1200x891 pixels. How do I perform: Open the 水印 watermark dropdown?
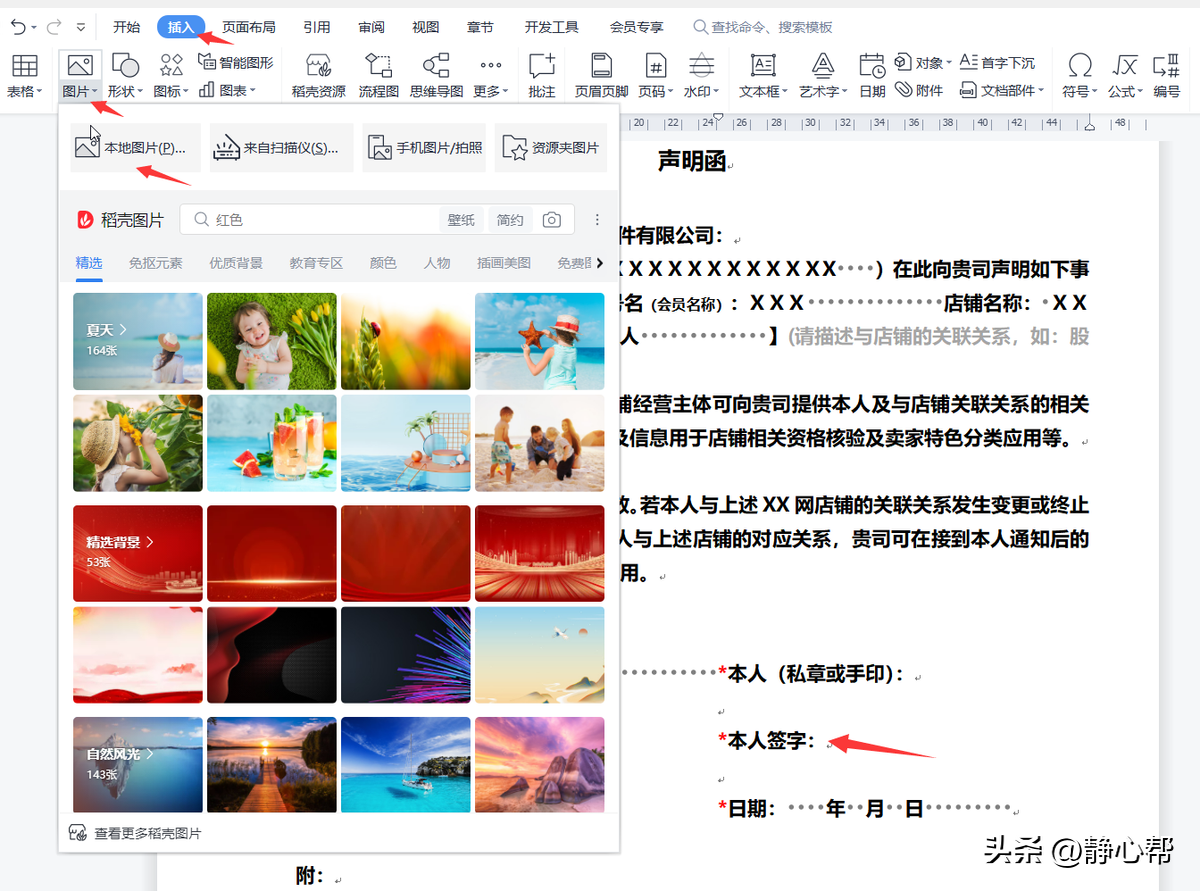pyautogui.click(x=701, y=88)
